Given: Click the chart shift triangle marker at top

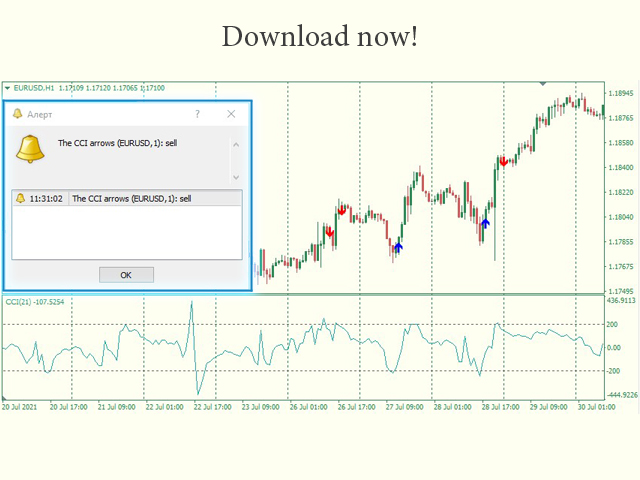Looking at the screenshot, I should pyautogui.click(x=543, y=84).
